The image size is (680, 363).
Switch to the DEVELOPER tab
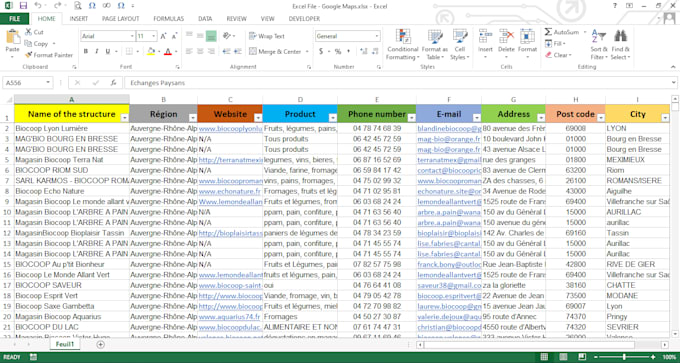[x=304, y=19]
